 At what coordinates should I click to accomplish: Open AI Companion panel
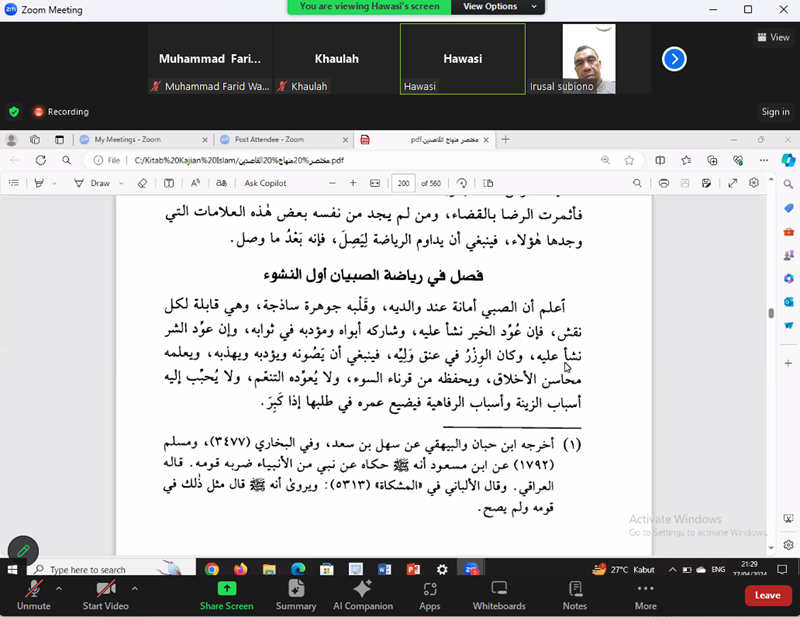363,595
